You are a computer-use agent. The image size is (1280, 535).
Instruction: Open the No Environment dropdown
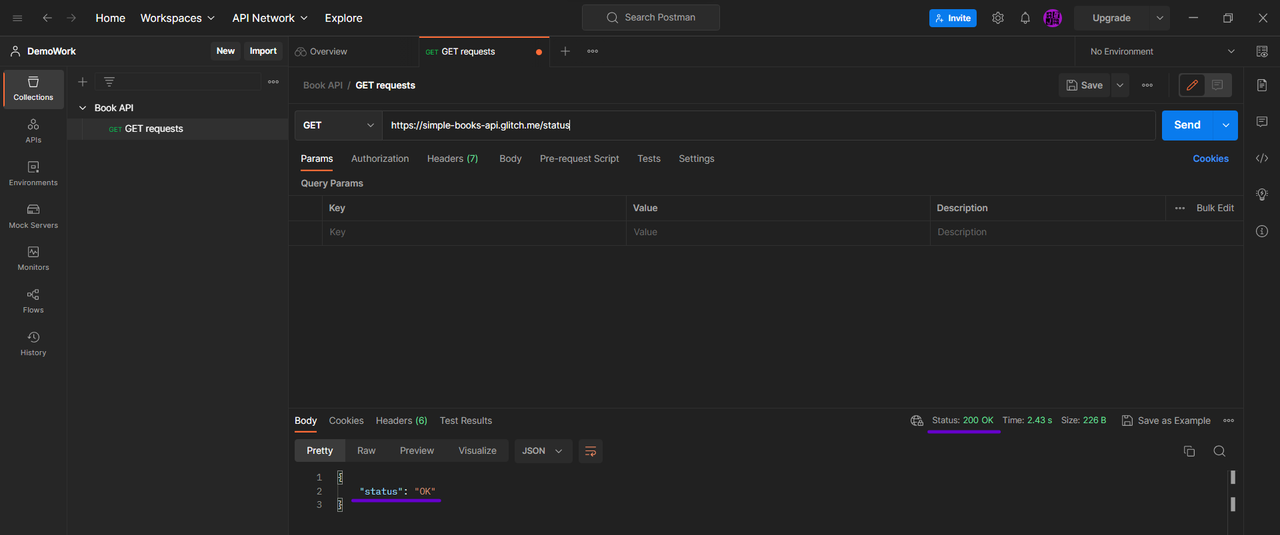(1162, 51)
